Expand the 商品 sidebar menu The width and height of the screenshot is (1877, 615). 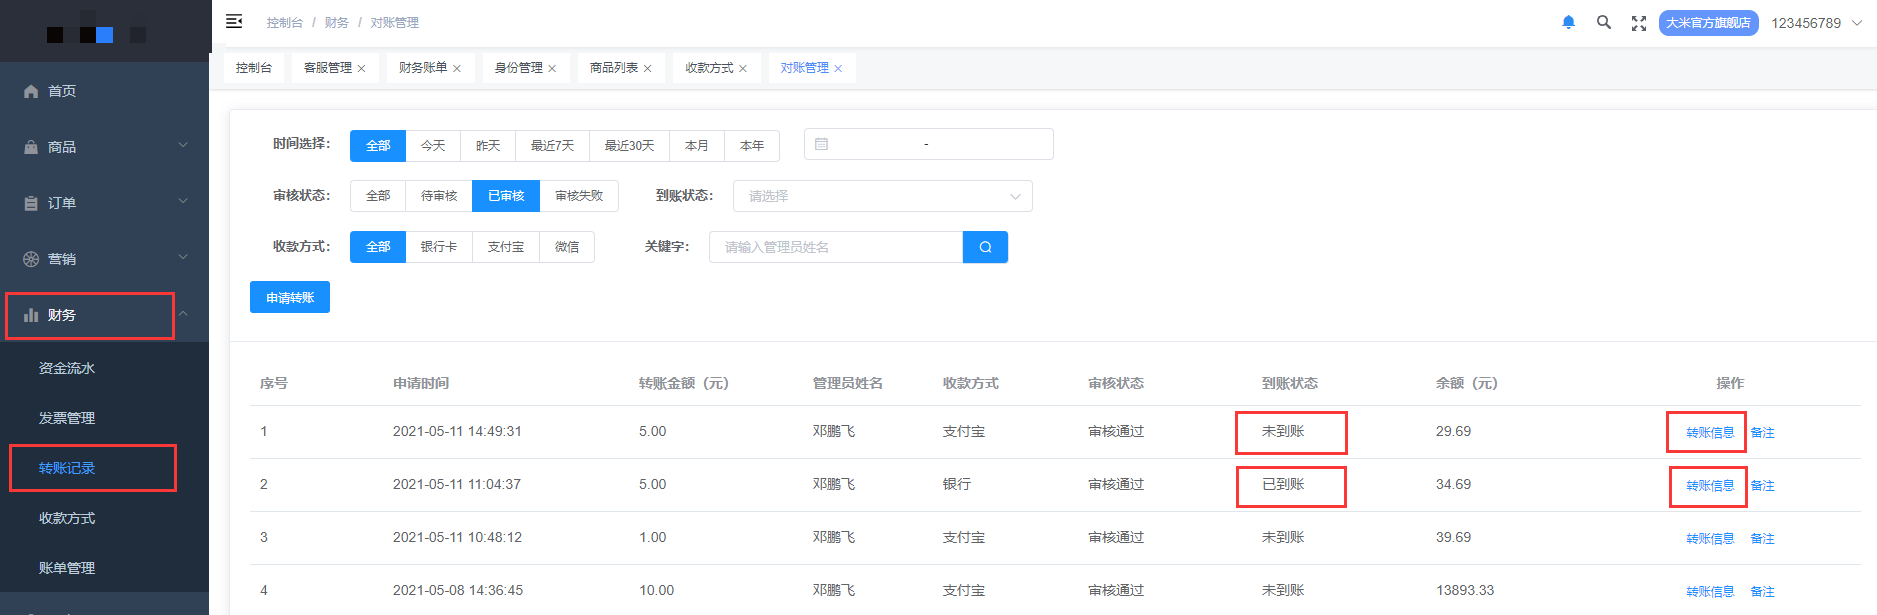click(x=105, y=147)
